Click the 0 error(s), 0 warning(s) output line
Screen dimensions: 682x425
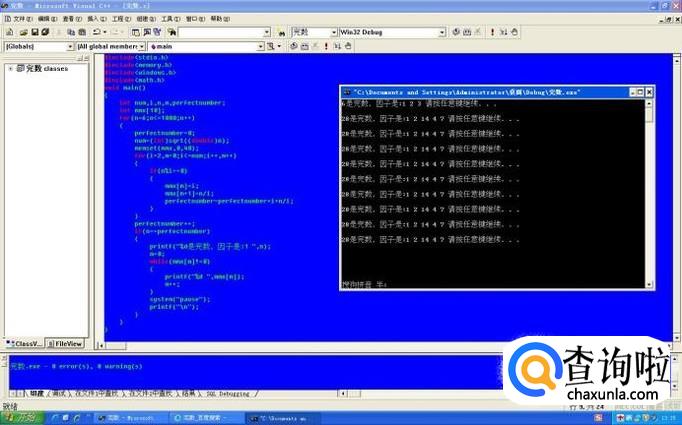tap(77, 367)
